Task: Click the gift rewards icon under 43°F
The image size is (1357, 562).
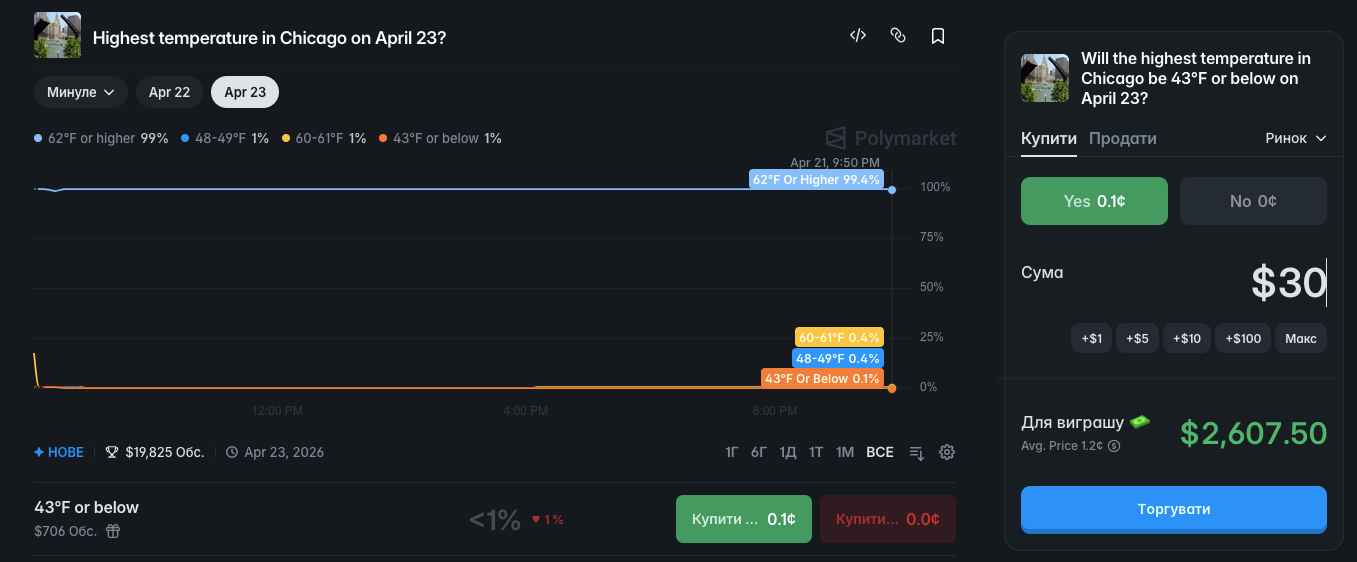Action: (x=113, y=531)
